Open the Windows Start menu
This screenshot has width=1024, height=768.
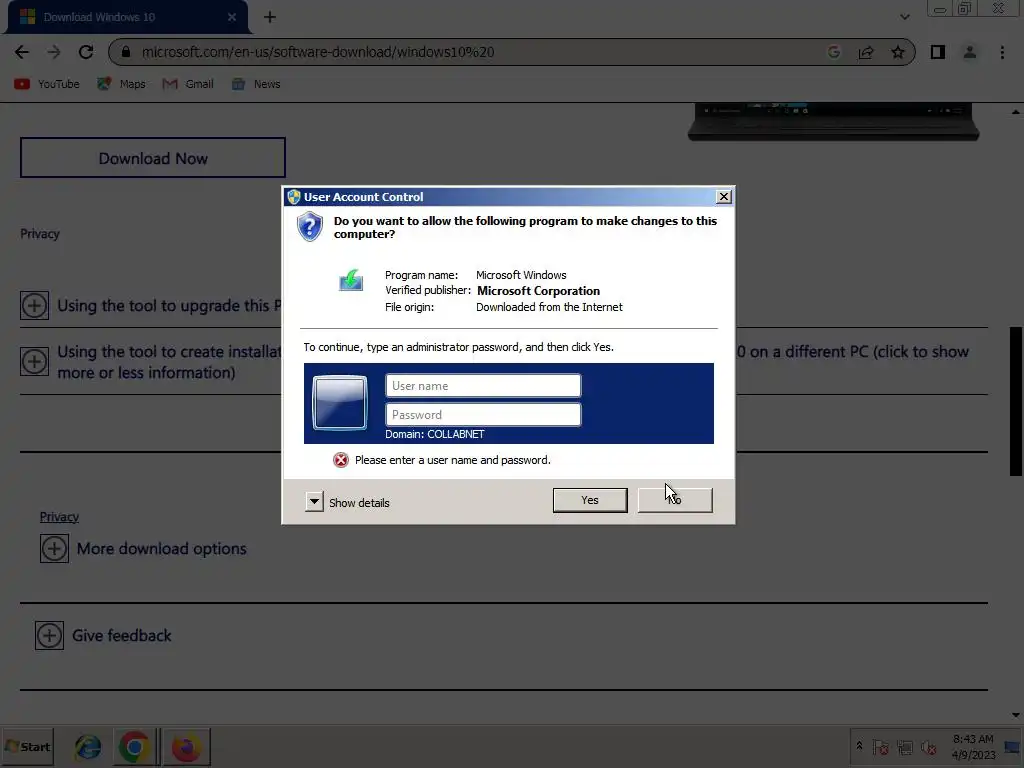click(27, 746)
